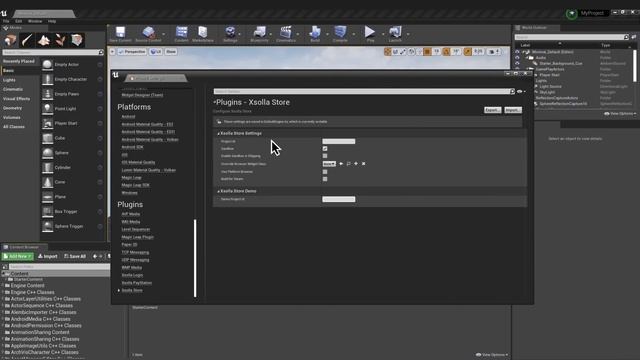The width and height of the screenshot is (640, 360).
Task: Click the Launch toolbar icon
Action: tap(395, 32)
